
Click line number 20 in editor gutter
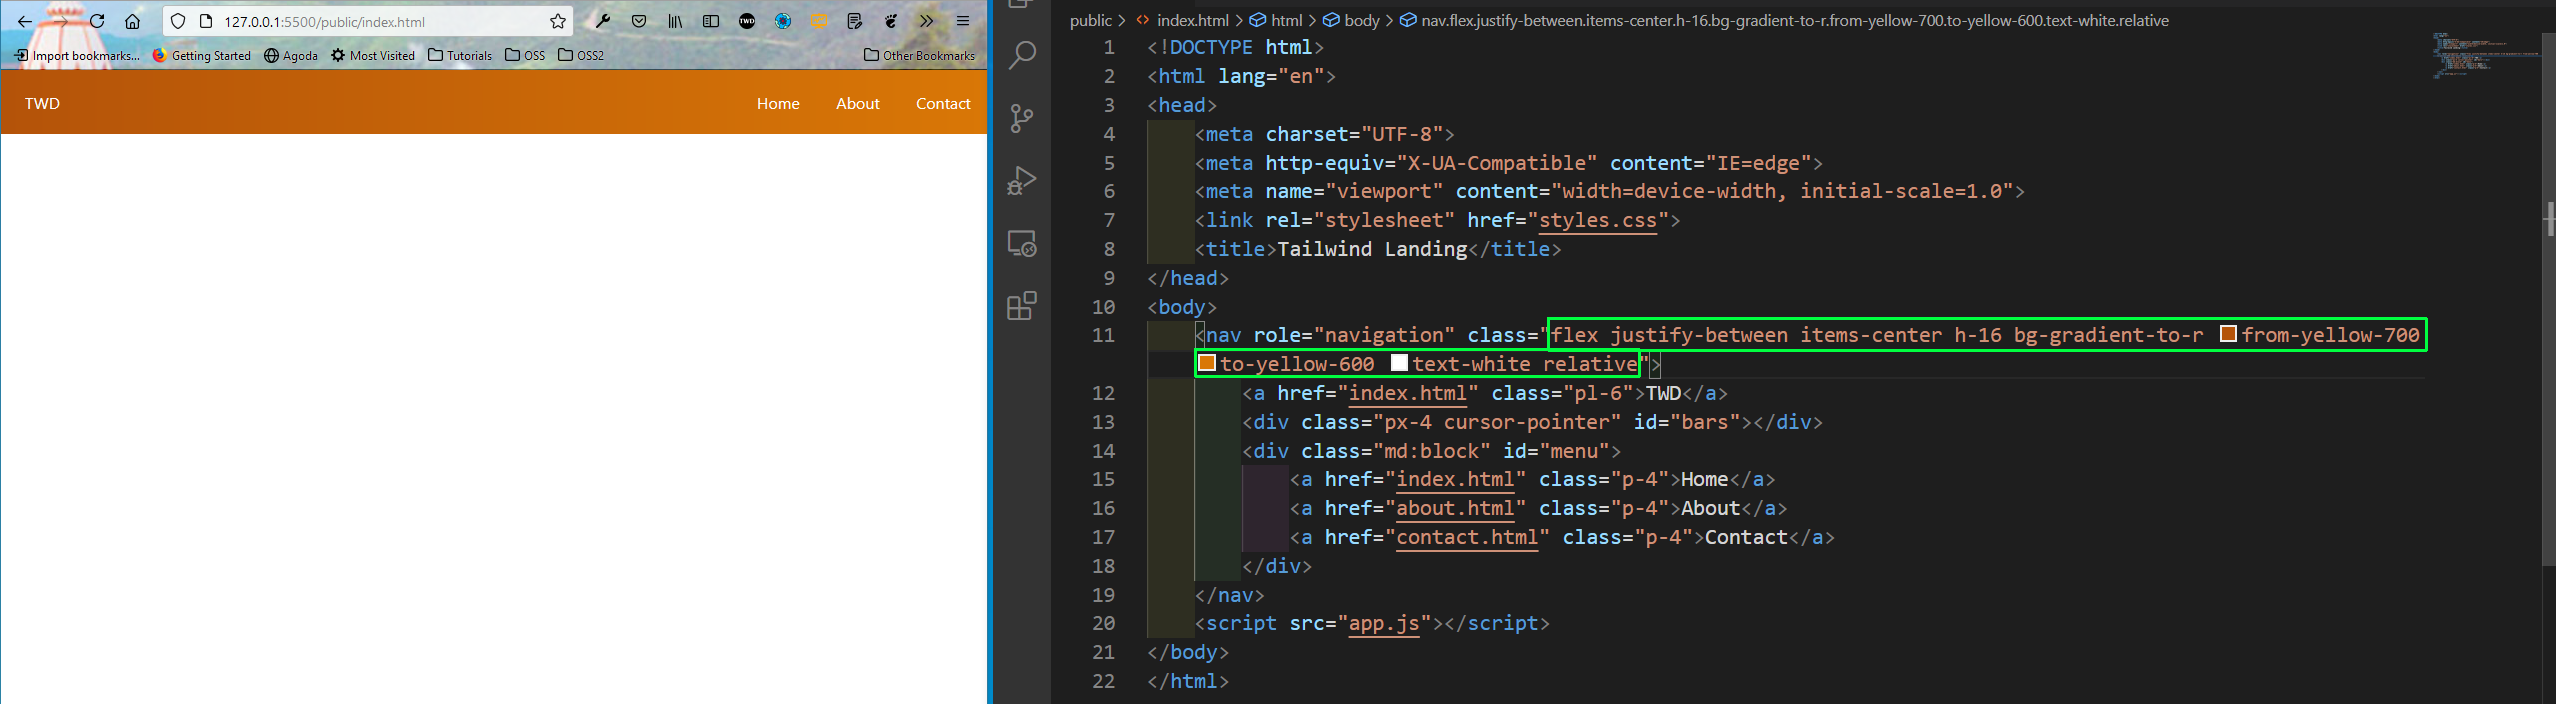click(1103, 623)
